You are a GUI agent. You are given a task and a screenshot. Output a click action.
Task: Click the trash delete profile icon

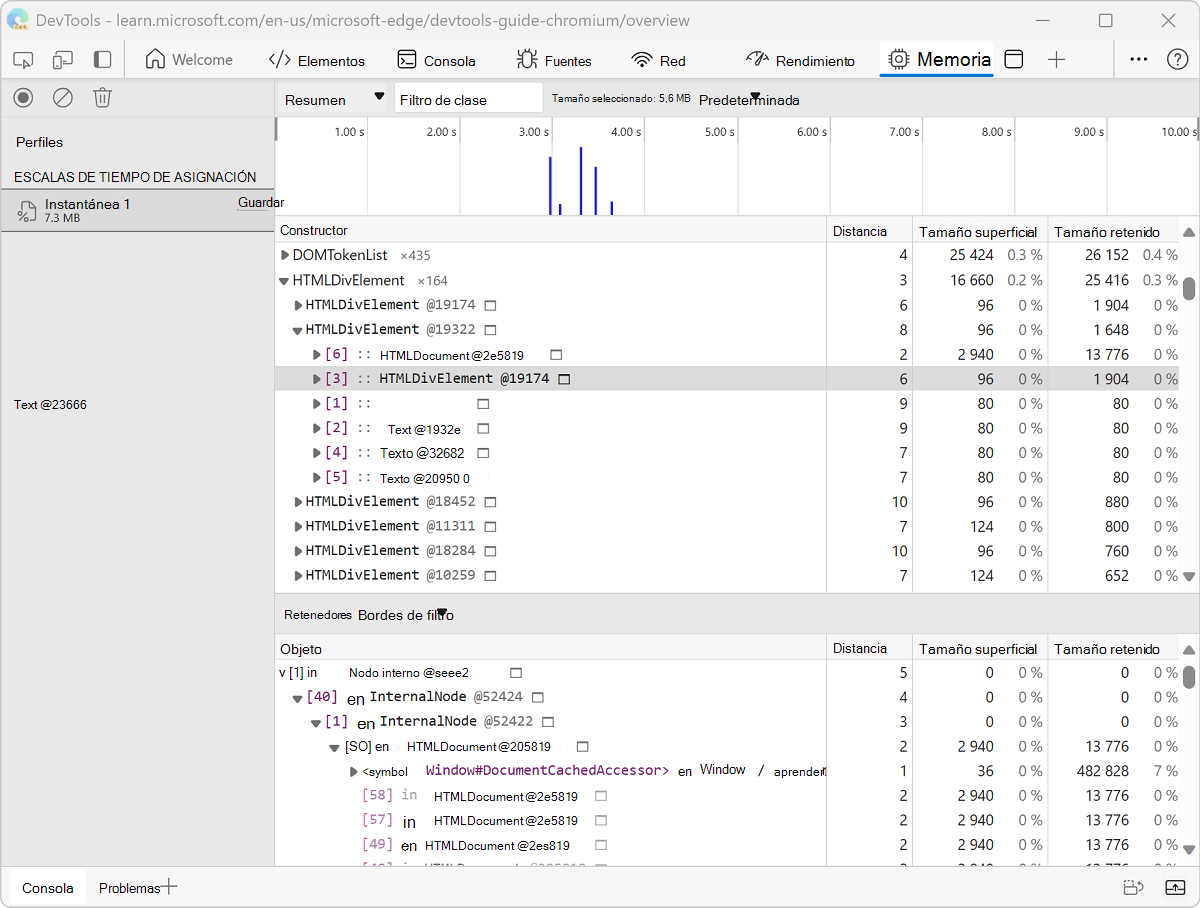[x=102, y=97]
